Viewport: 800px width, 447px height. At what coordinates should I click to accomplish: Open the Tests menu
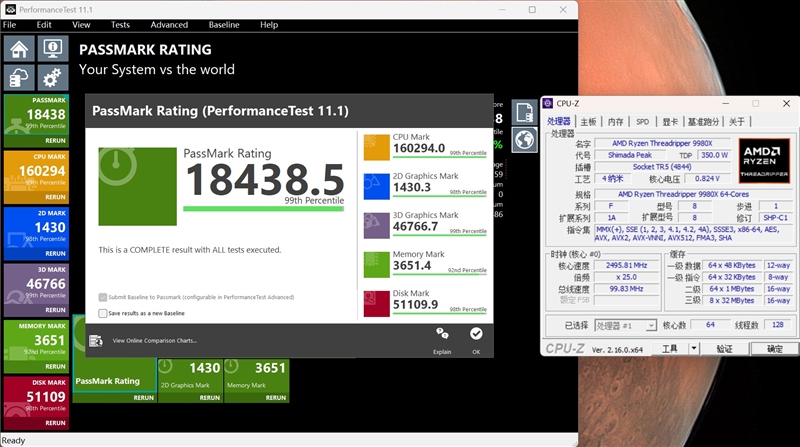[120, 24]
